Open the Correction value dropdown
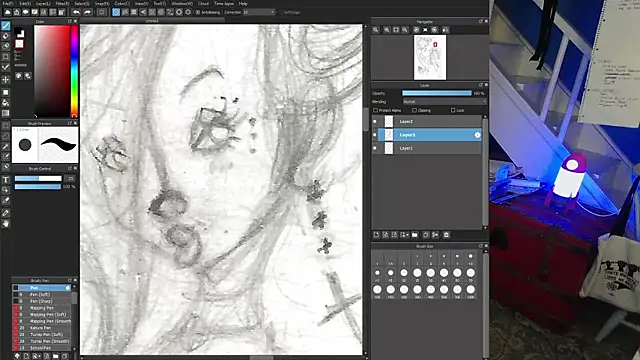The height and width of the screenshot is (360, 640). coord(259,12)
